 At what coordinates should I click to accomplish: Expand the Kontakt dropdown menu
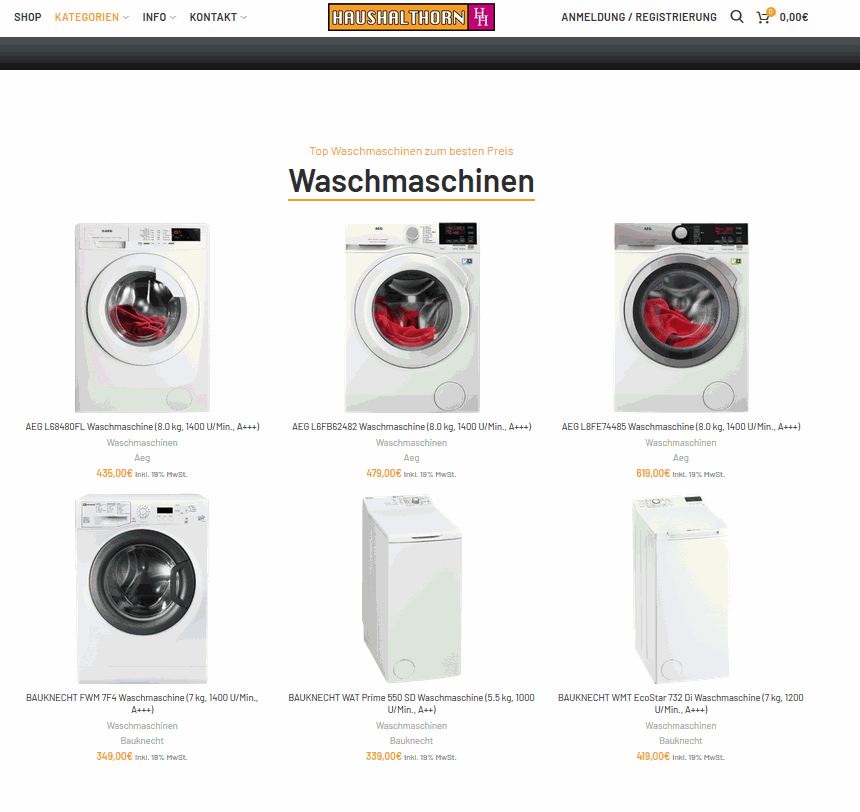[x=218, y=17]
